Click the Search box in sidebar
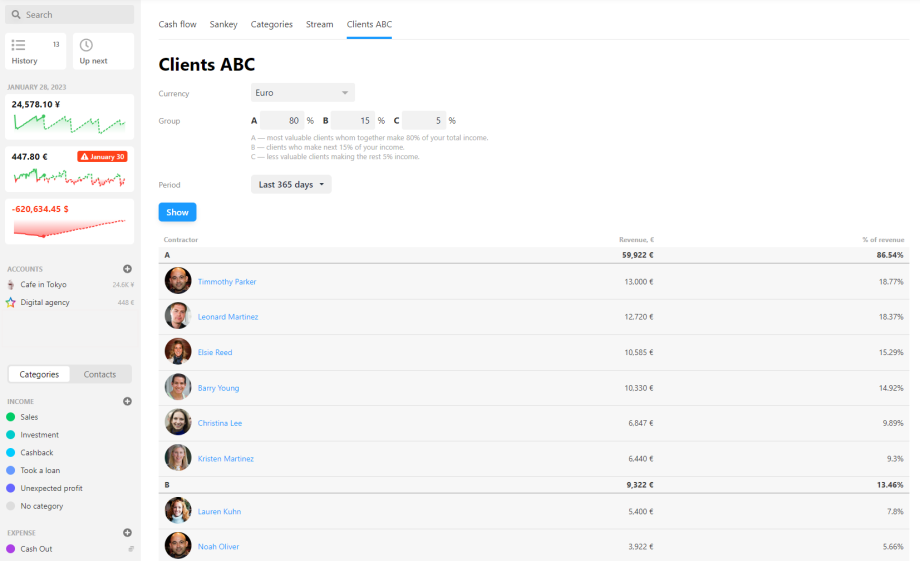 click(70, 15)
